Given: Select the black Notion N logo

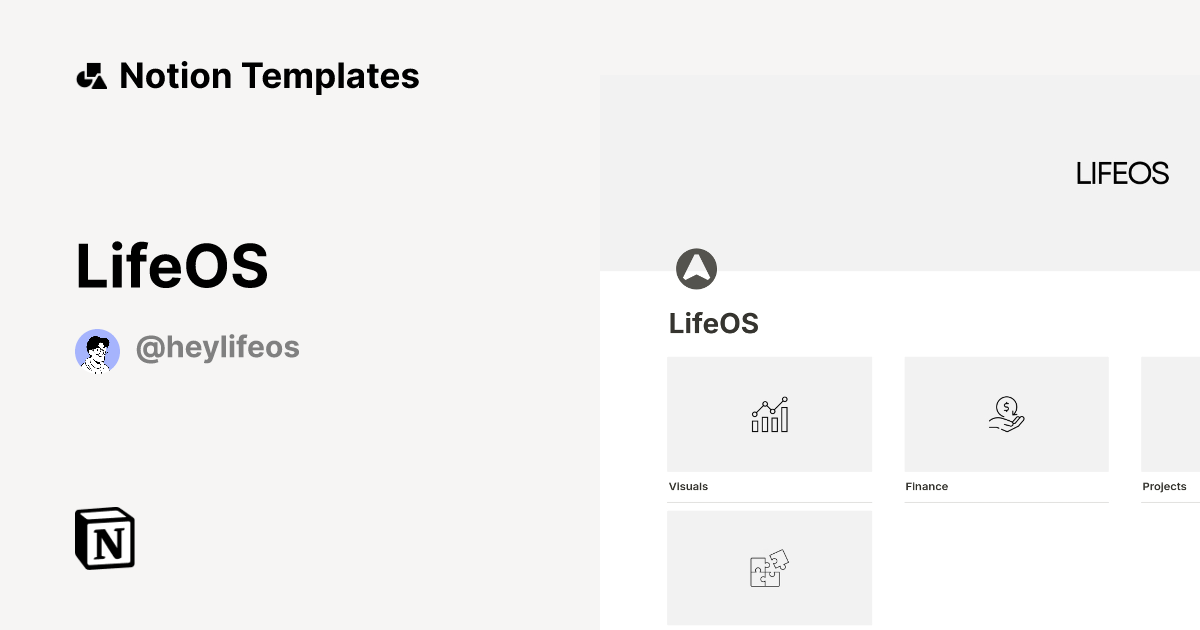Looking at the screenshot, I should pos(104,539).
